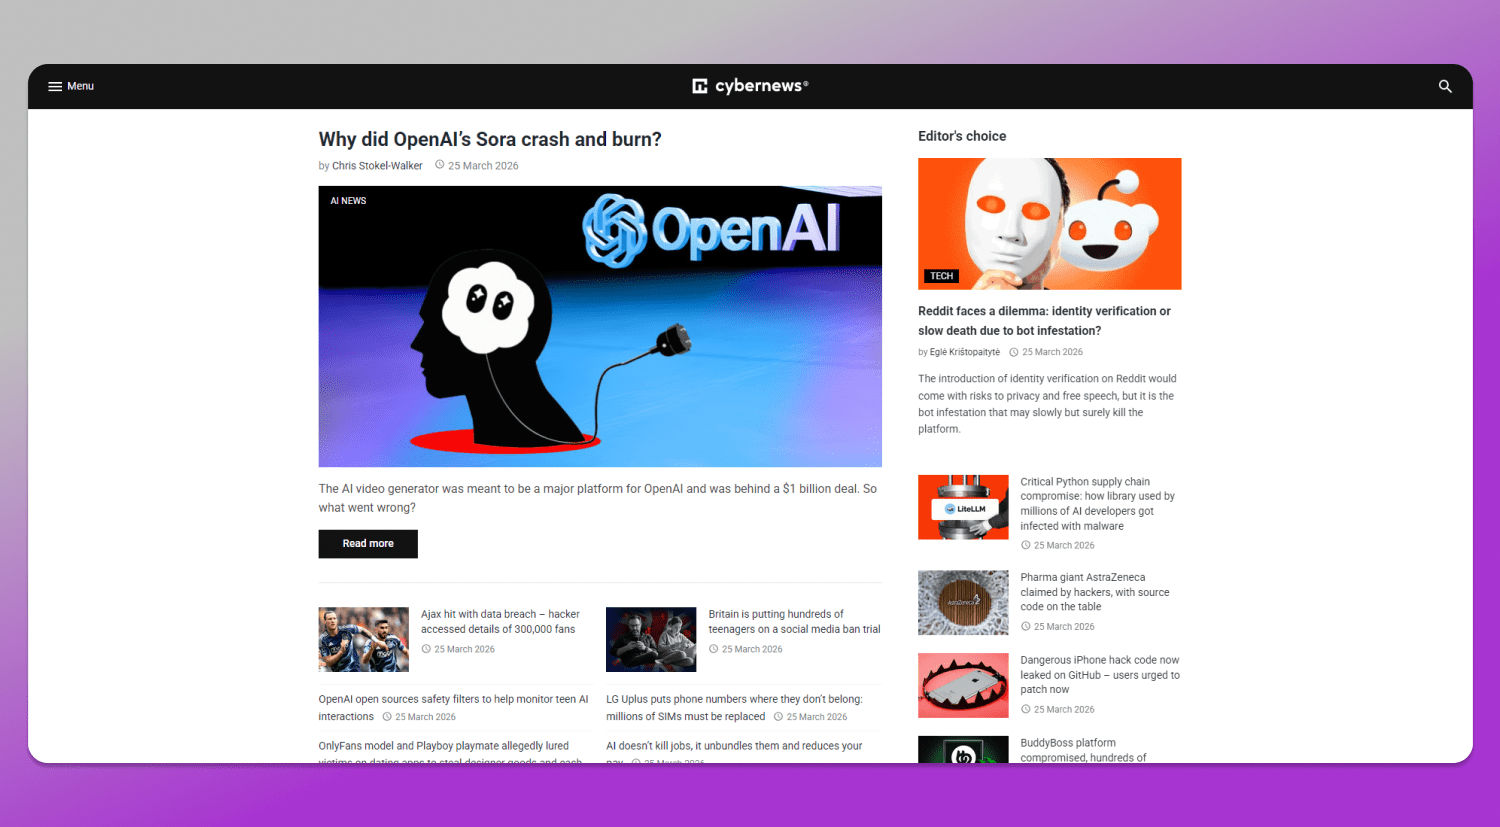The width and height of the screenshot is (1500, 827).
Task: Click the Editor's choice heading
Action: coord(962,136)
